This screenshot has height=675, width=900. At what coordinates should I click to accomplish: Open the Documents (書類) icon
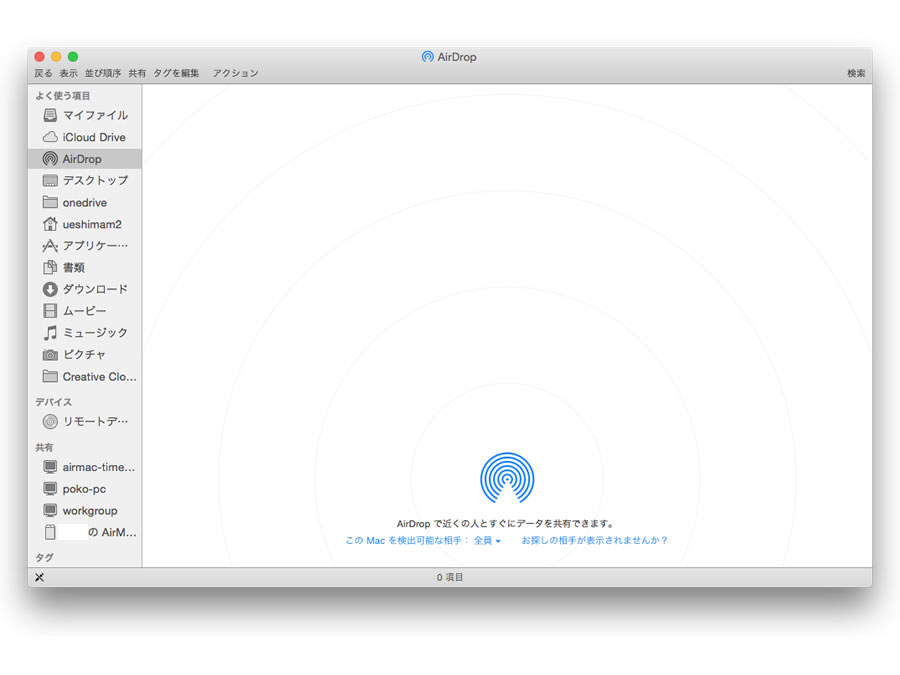[x=50, y=267]
